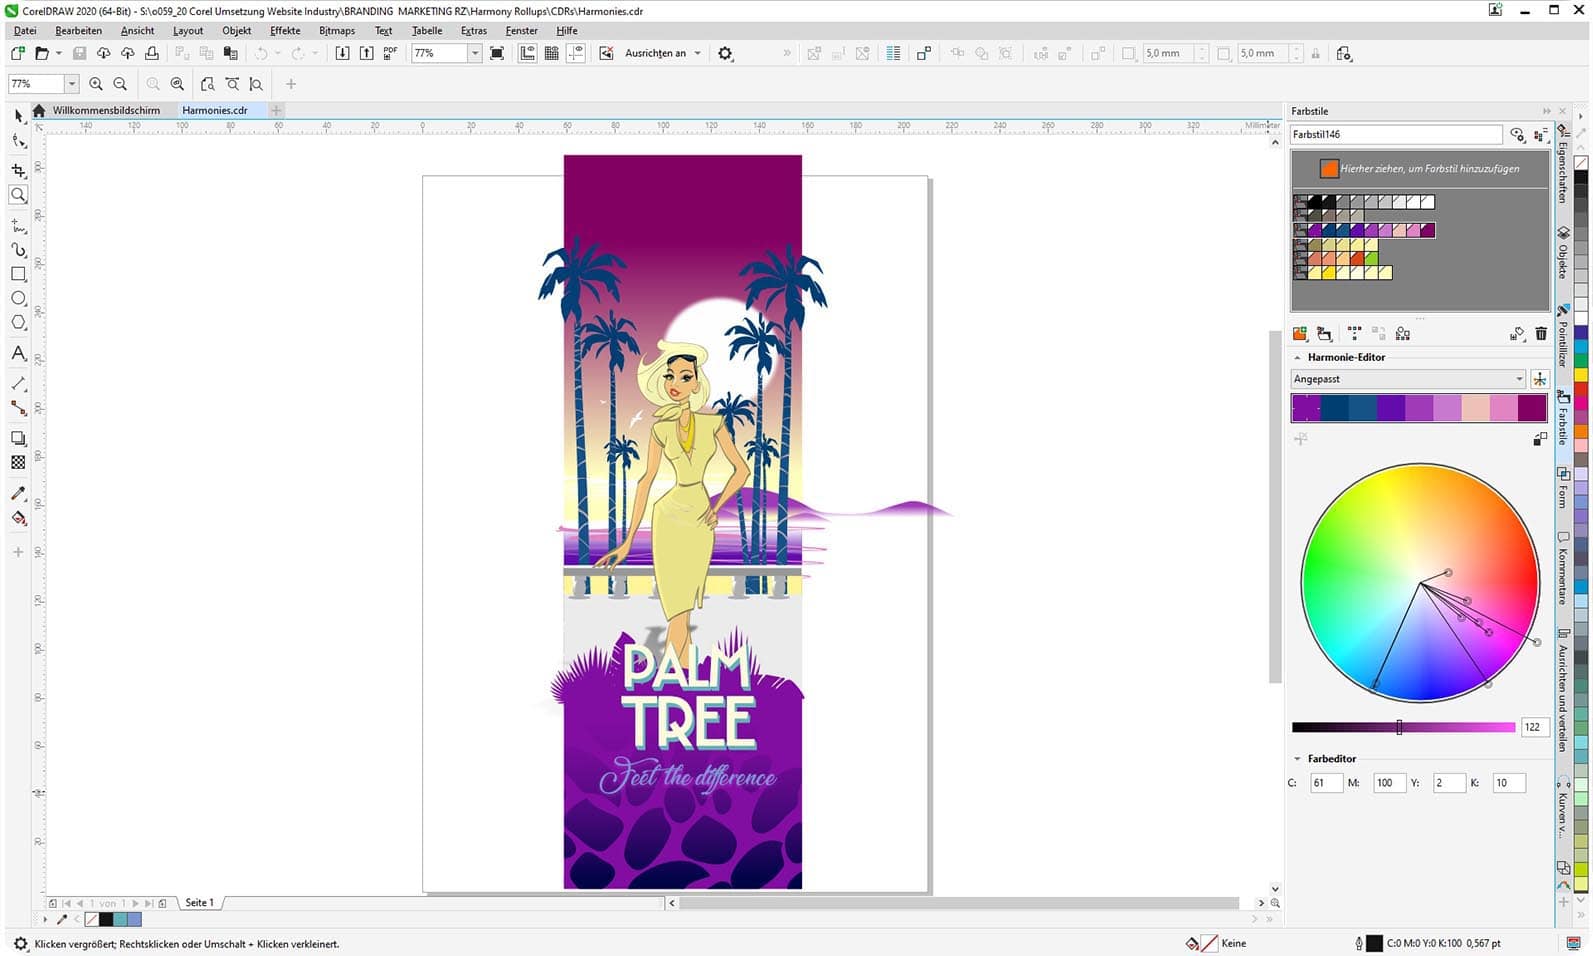Viewport: 1593px width, 956px height.
Task: Select the Pick (arrow) tool
Action: (x=18, y=117)
